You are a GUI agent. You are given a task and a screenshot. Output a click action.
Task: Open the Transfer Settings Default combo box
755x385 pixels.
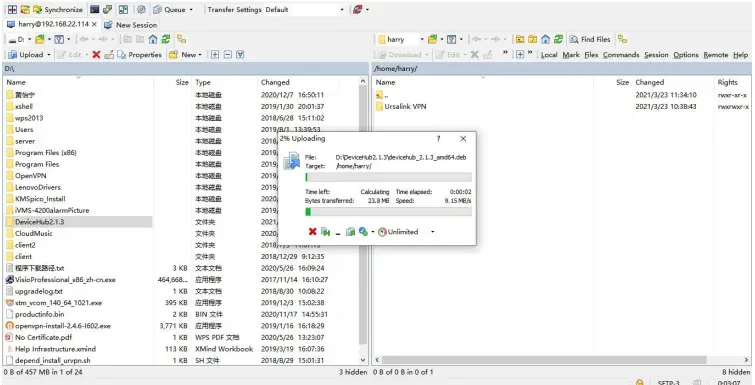click(305, 9)
